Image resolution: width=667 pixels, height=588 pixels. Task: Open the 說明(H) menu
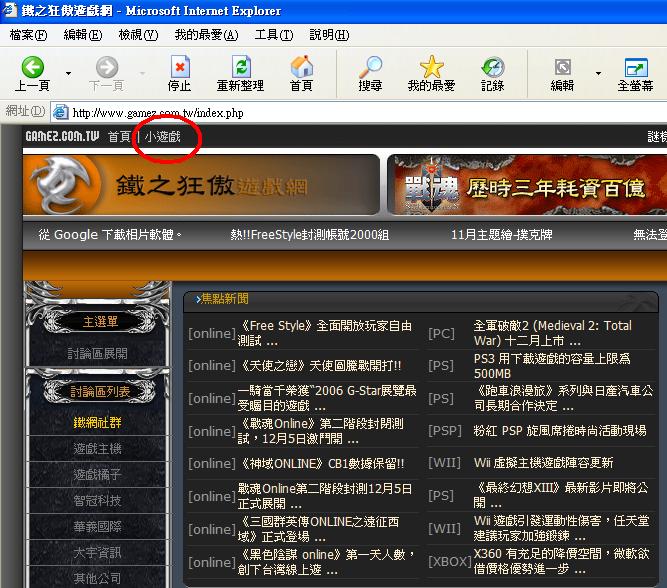coord(329,34)
